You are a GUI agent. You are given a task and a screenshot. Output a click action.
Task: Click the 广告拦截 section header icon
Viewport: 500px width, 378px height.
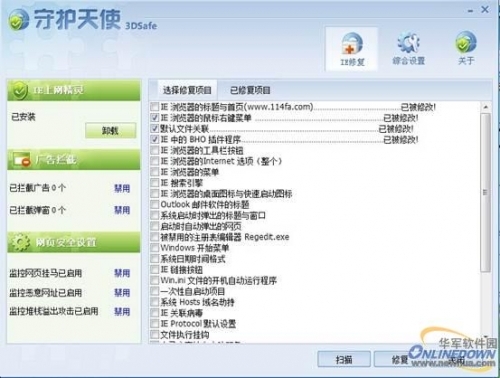[21, 160]
